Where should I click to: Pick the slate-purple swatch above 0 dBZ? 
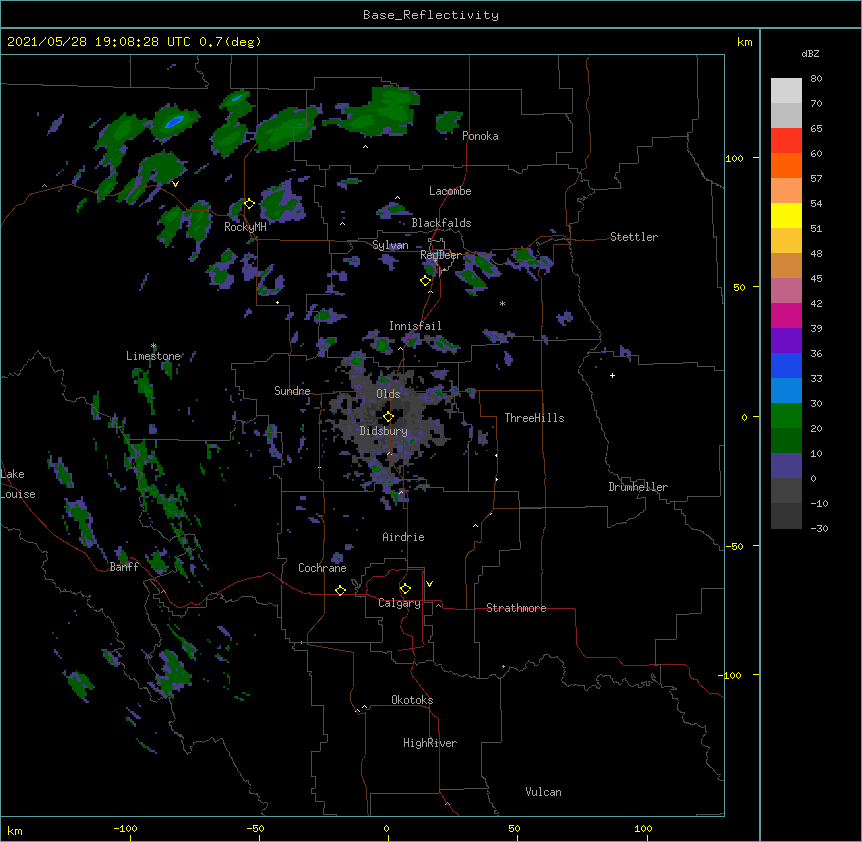[x=786, y=466]
